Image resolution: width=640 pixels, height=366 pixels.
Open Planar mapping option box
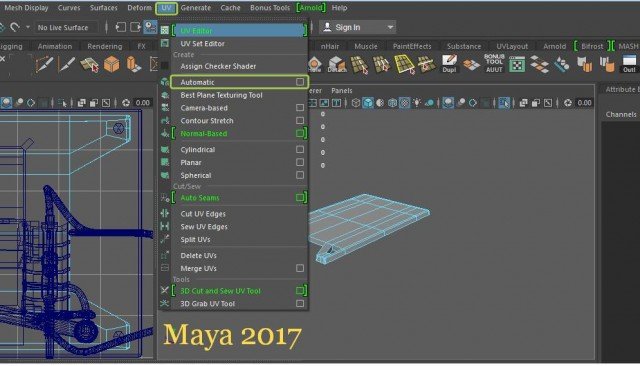[300, 162]
